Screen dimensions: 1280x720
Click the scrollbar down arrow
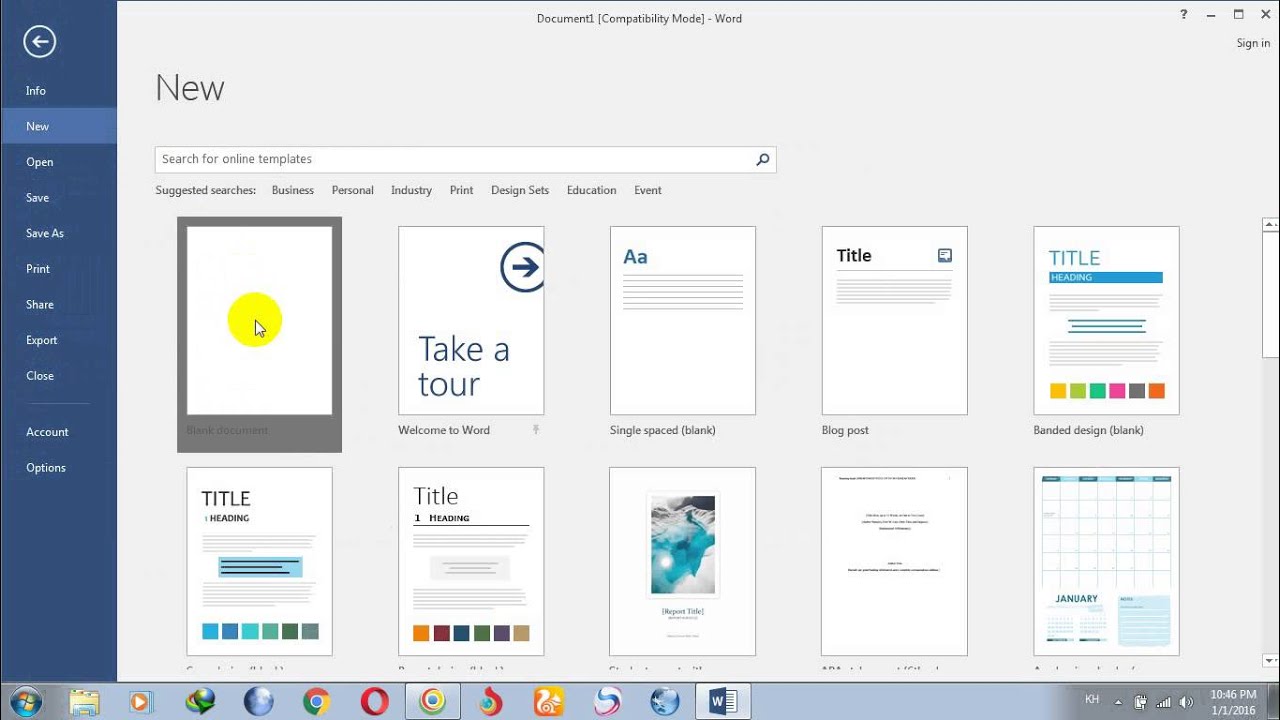(1271, 661)
